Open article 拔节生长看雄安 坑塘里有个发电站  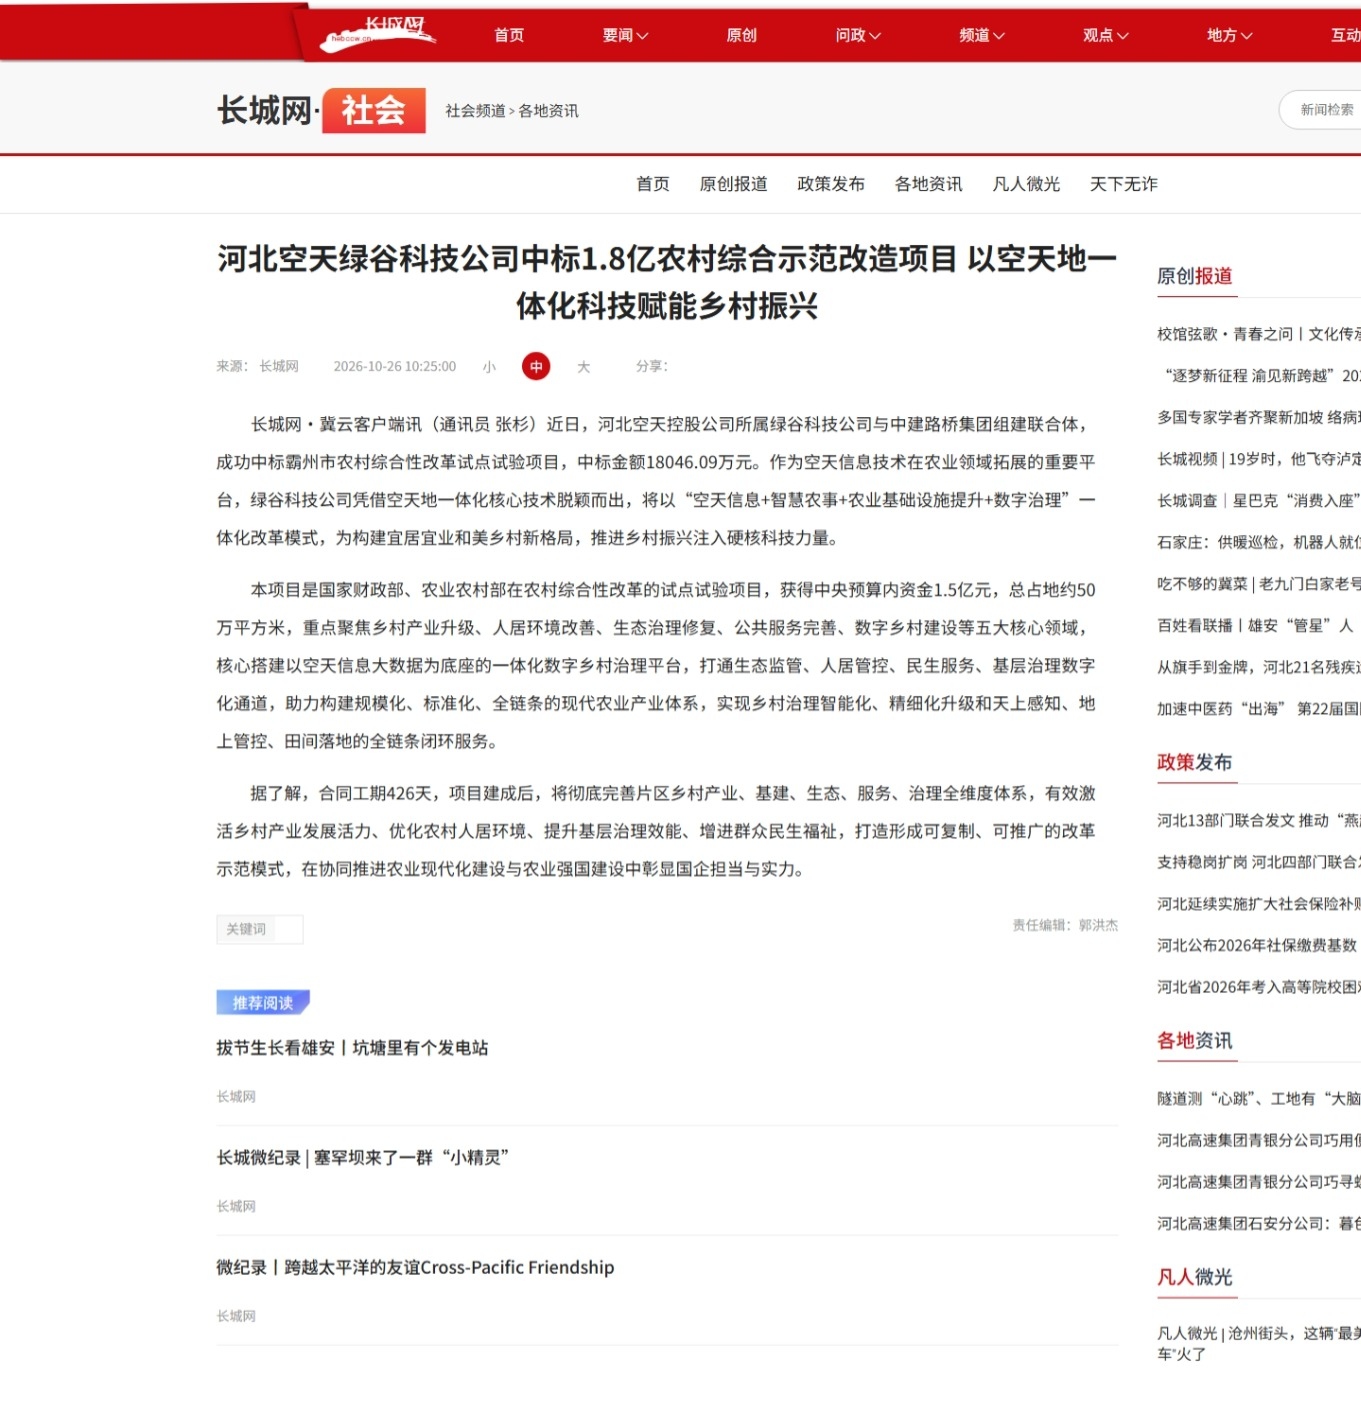(352, 1048)
